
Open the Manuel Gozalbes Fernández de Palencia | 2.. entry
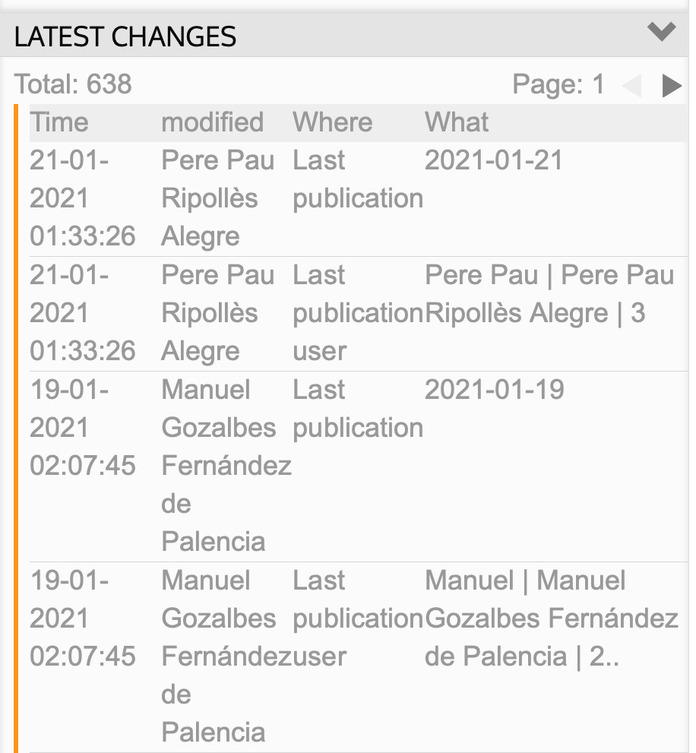(551, 618)
